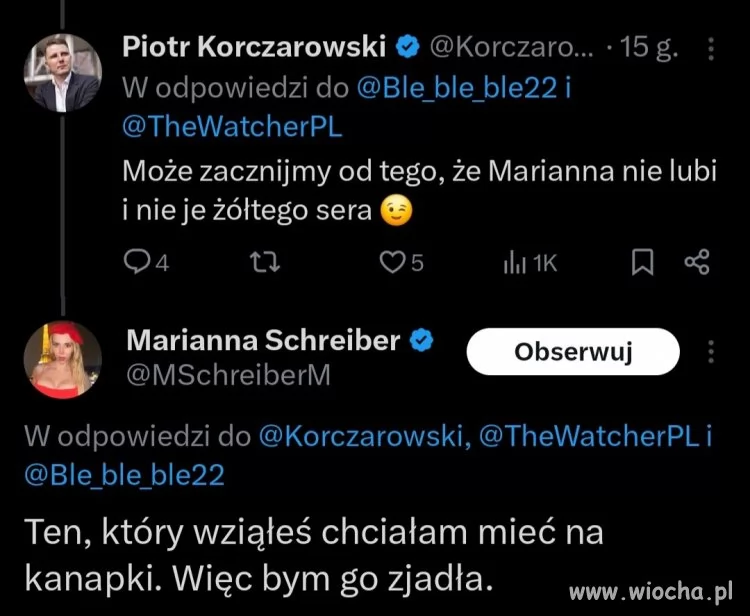Bookmark Piotr Korczarowski's tweet
Image resolution: width=750 pixels, height=616 pixels.
[x=643, y=262]
